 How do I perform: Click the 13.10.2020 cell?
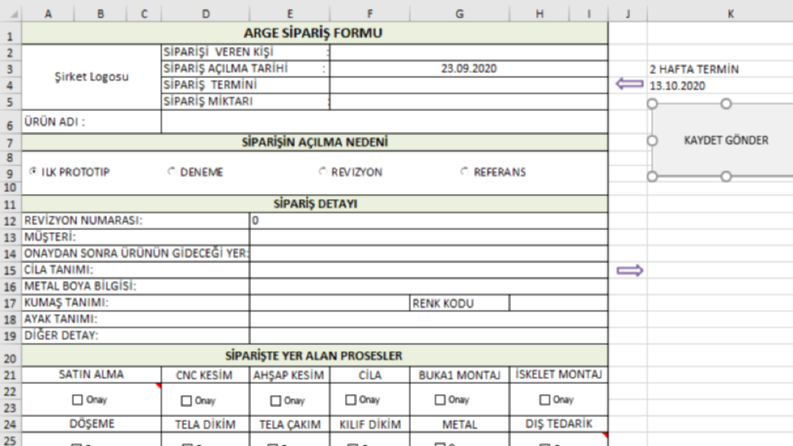tap(720, 85)
